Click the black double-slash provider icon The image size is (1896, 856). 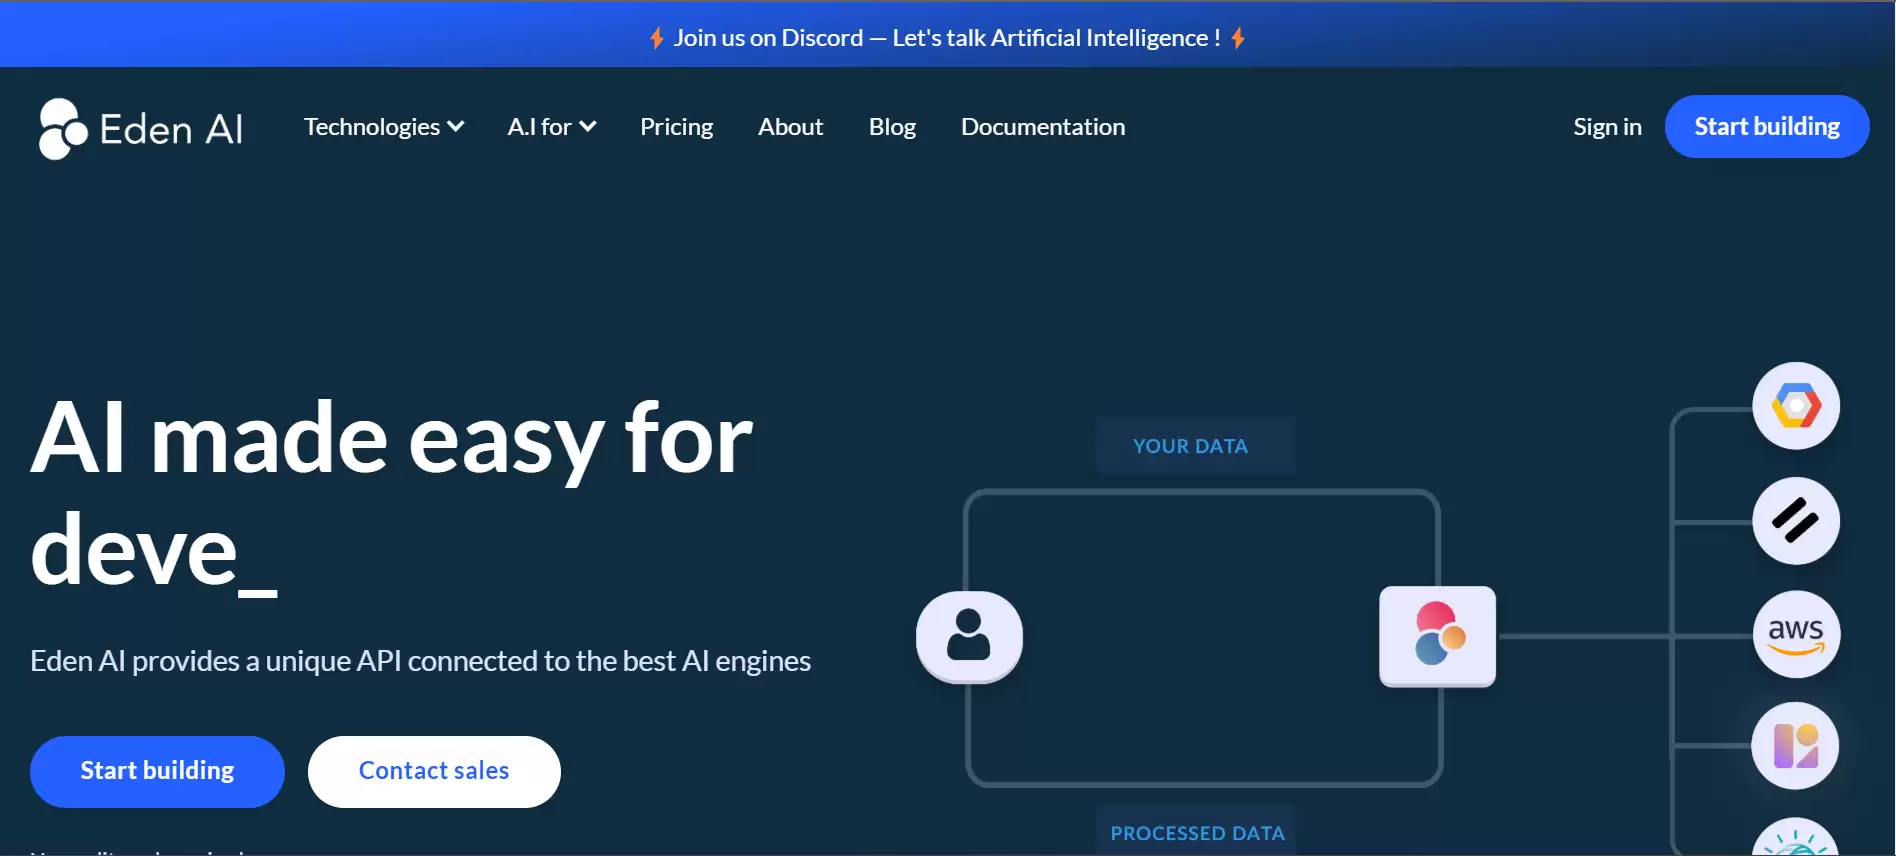point(1796,521)
